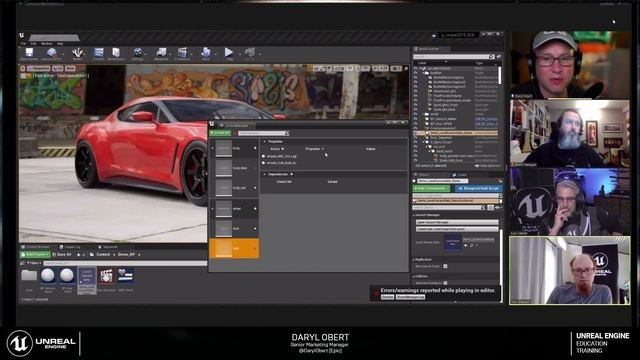The width and height of the screenshot is (640, 360).
Task: Open the Modes toolbar icon
Action: (77, 53)
